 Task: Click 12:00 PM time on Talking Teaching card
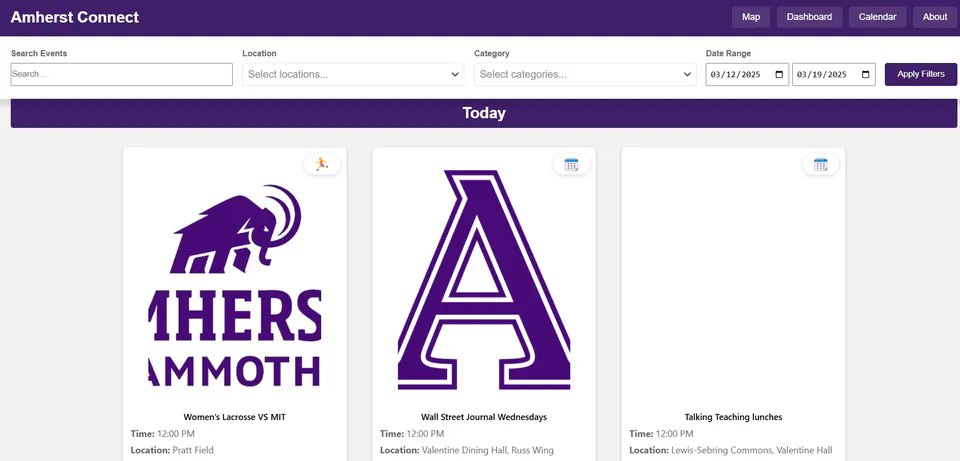click(x=674, y=433)
